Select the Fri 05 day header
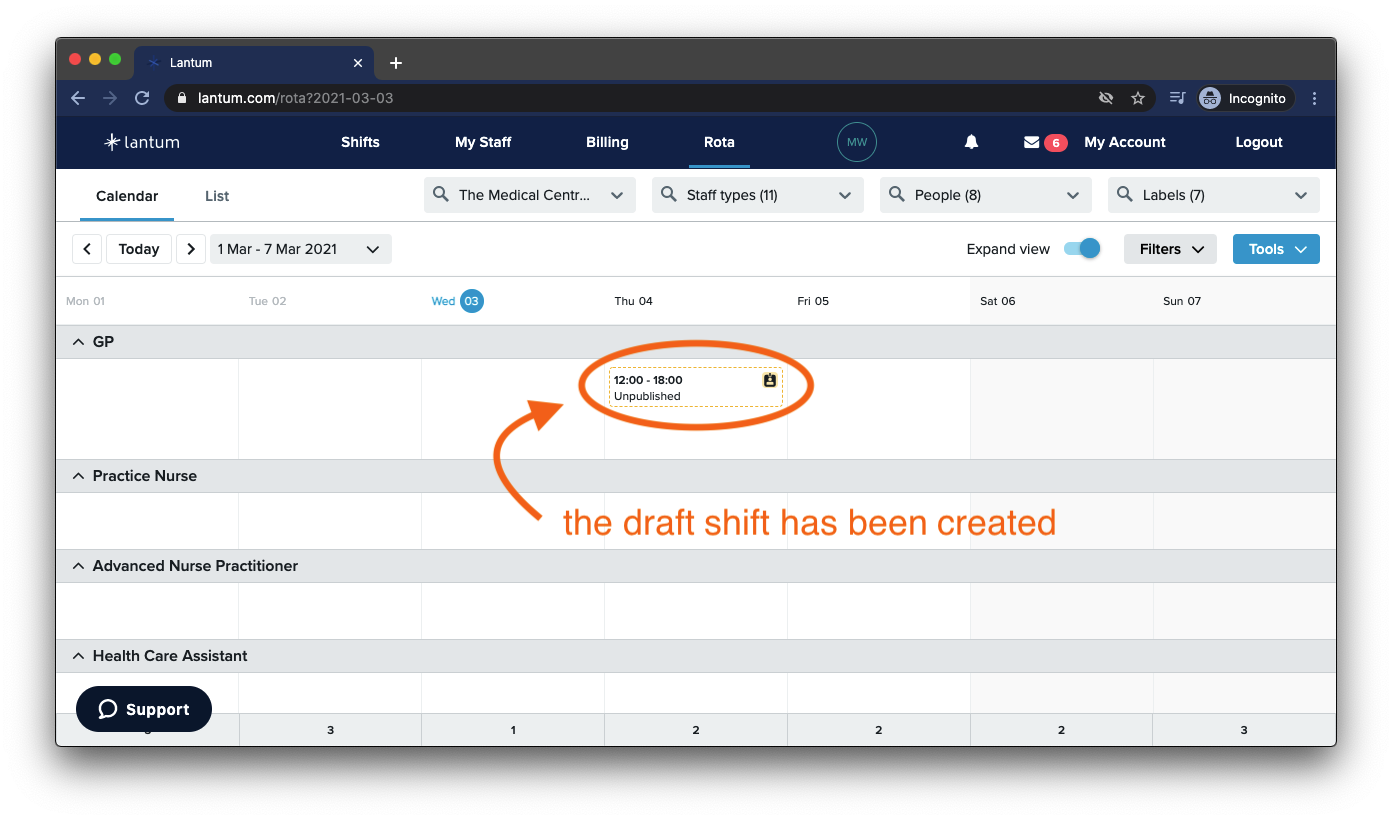1392x820 pixels. (x=813, y=301)
